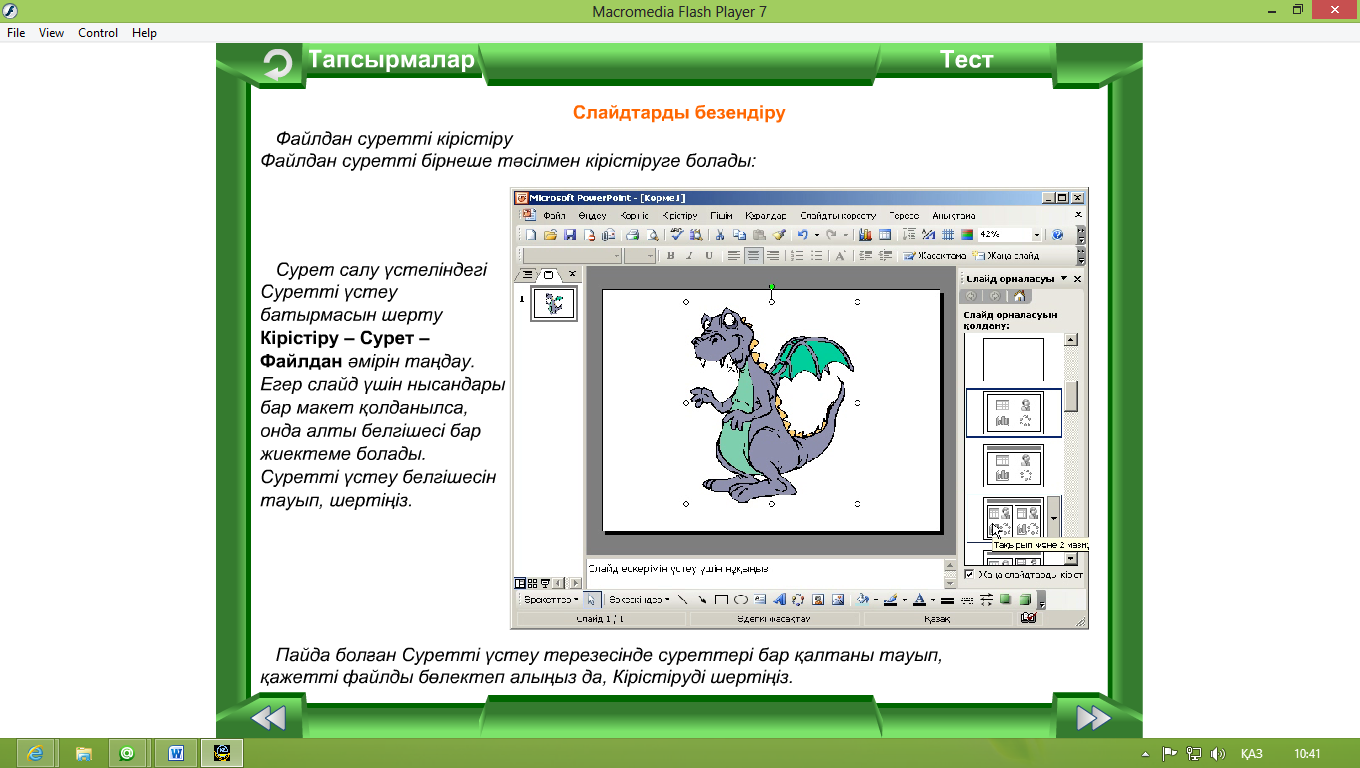Click the font color swatch button

tap(919, 600)
